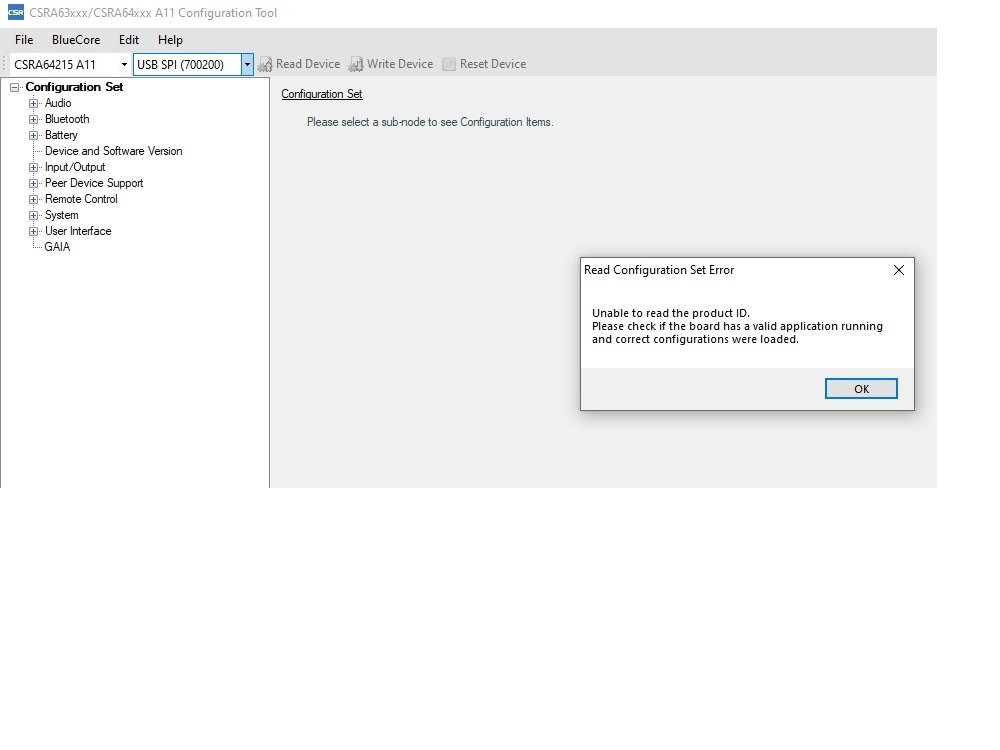1000x750 pixels.
Task: Select User Interface in the tree
Action: [x=78, y=231]
